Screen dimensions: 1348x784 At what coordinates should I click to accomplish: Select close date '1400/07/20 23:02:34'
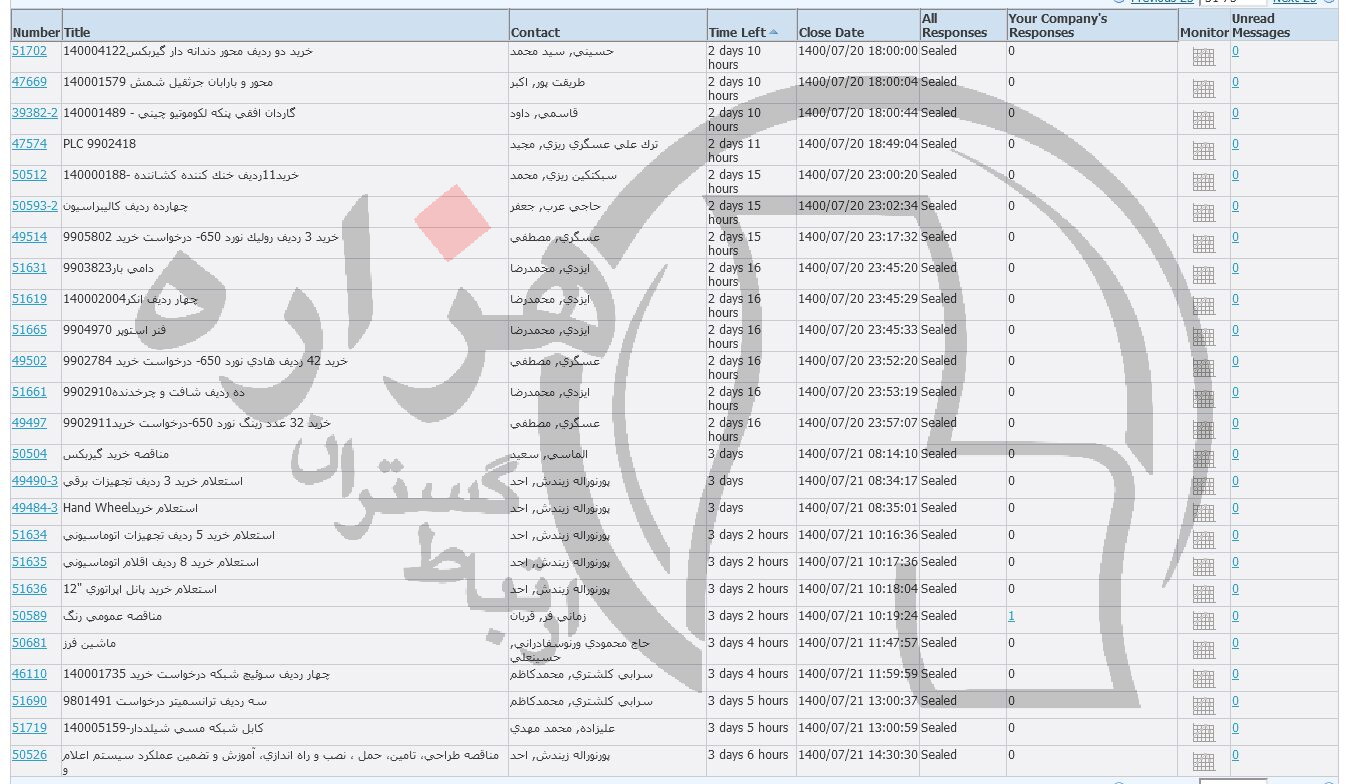(858, 206)
